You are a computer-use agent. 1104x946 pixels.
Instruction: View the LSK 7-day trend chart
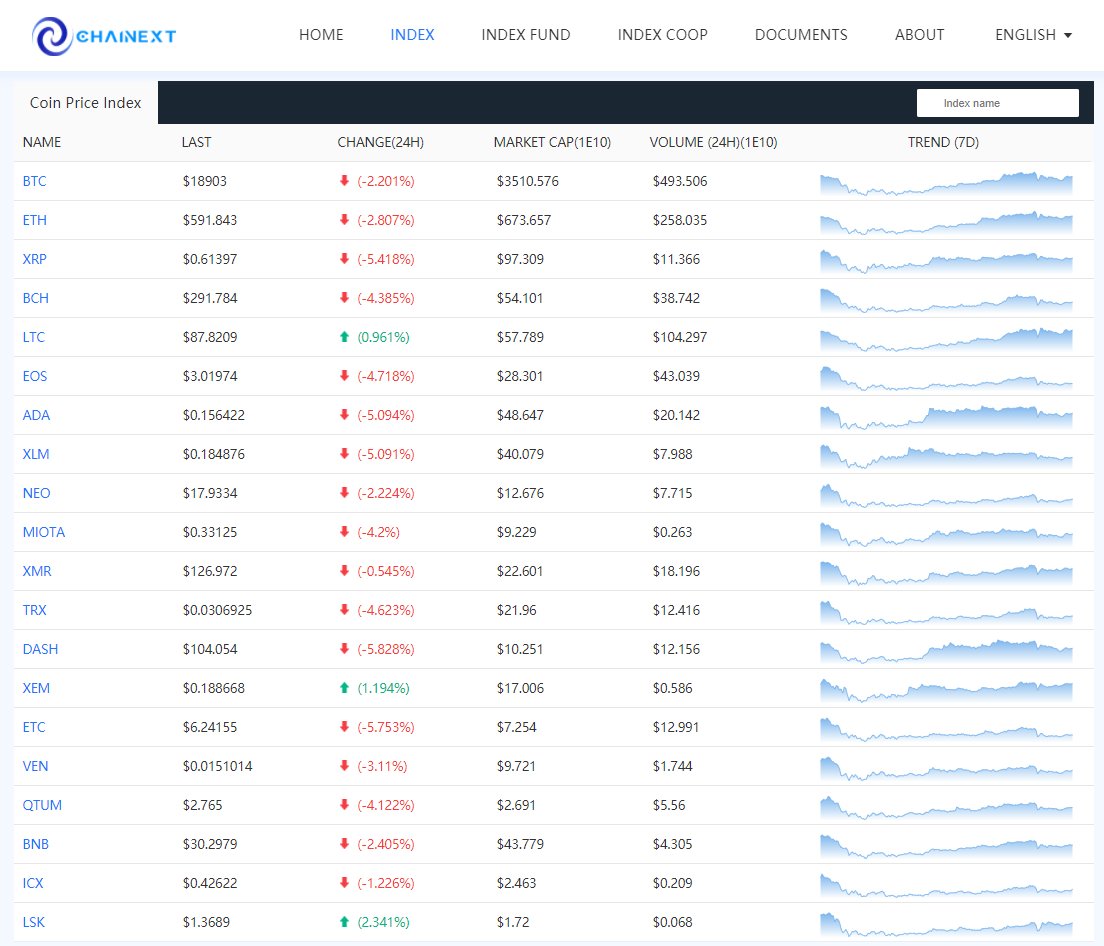click(946, 924)
